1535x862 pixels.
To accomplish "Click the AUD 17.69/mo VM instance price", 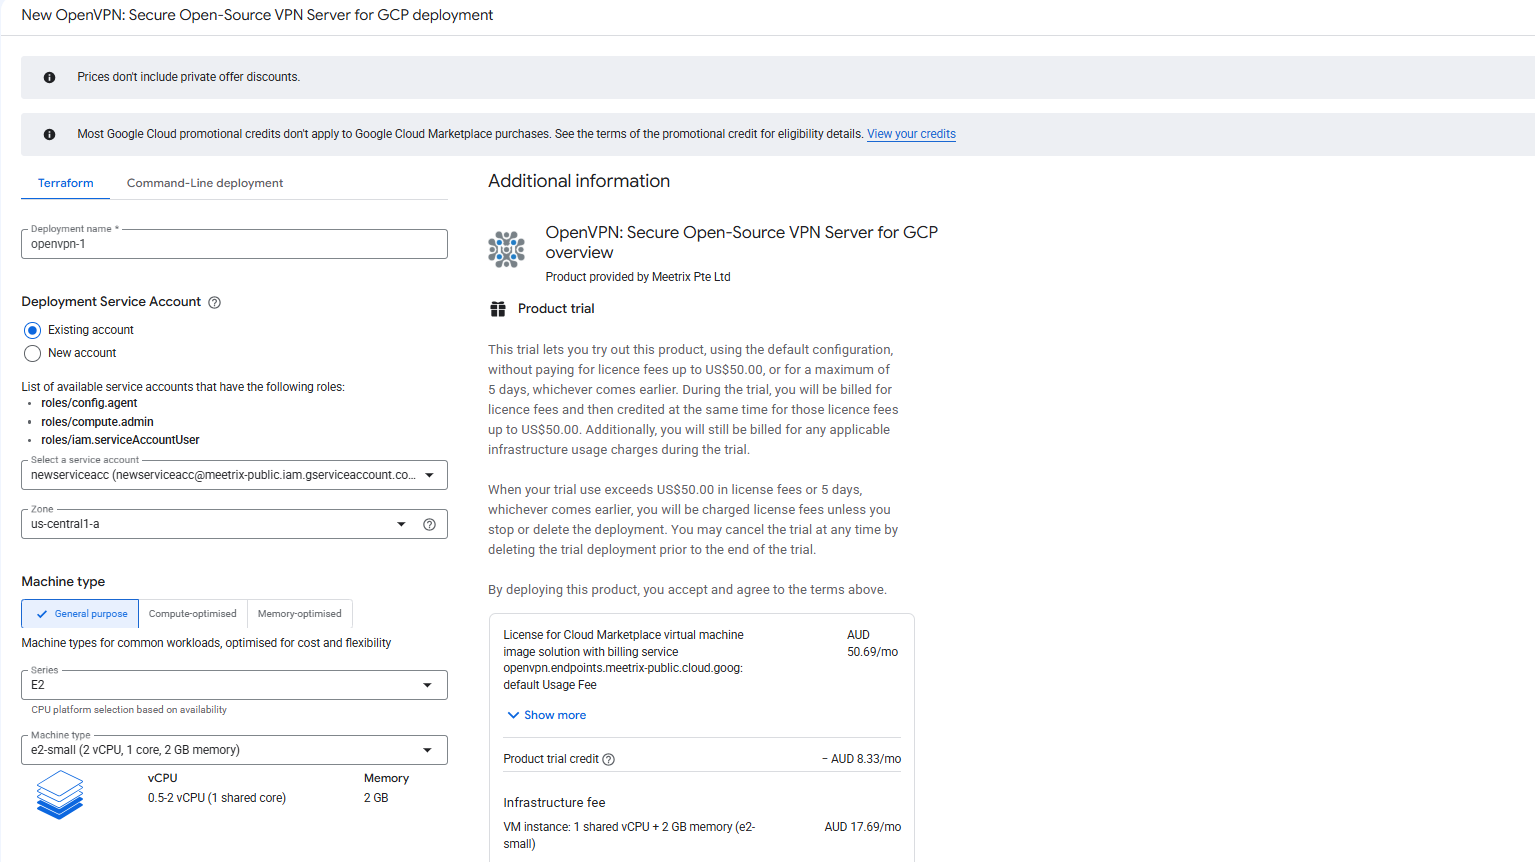I will click(862, 827).
